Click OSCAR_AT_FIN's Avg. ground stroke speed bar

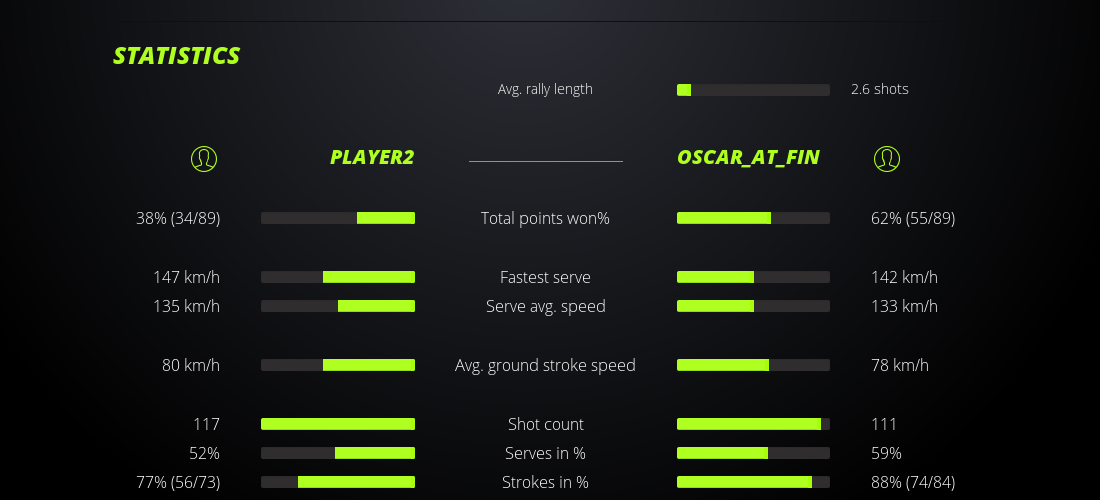click(753, 365)
